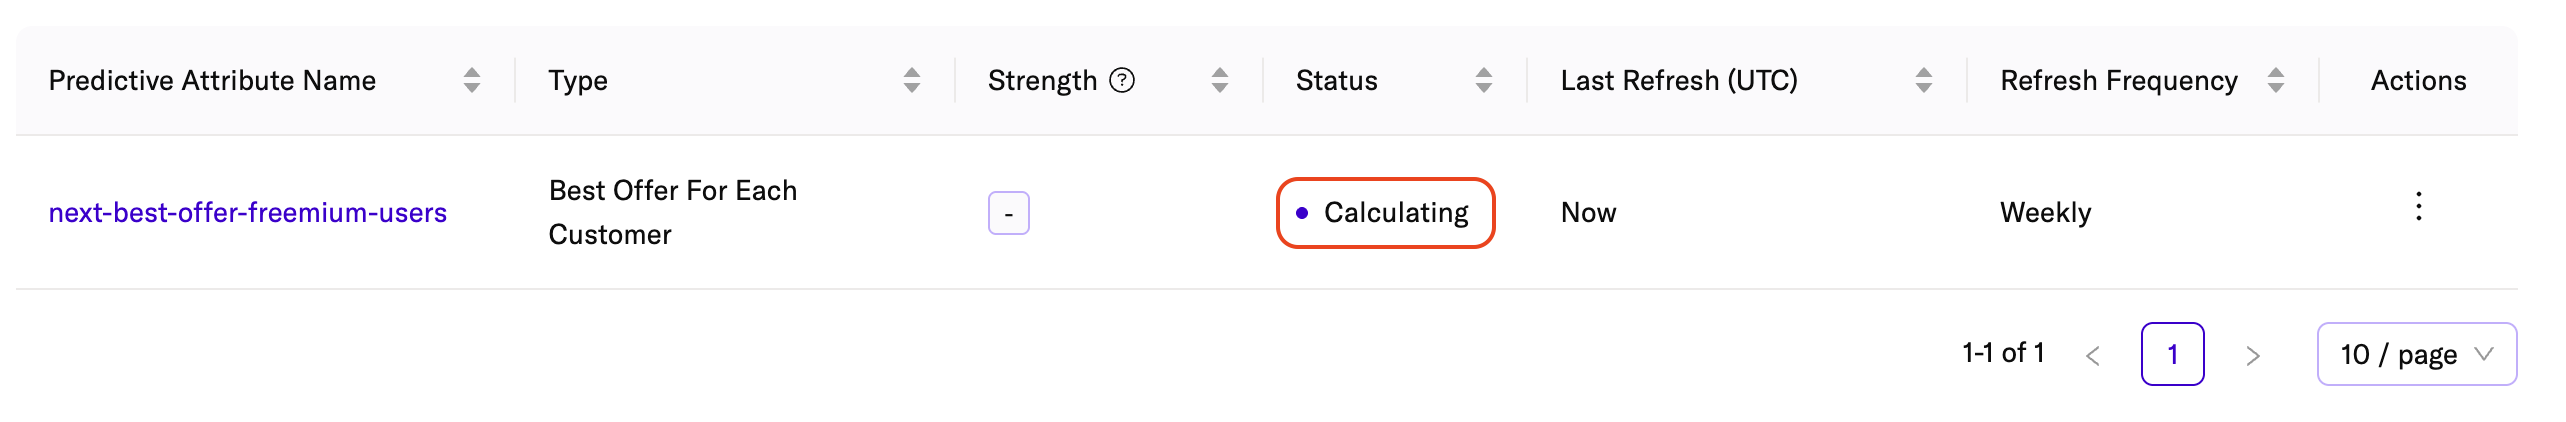Go to the next page arrow

pos(2253,355)
